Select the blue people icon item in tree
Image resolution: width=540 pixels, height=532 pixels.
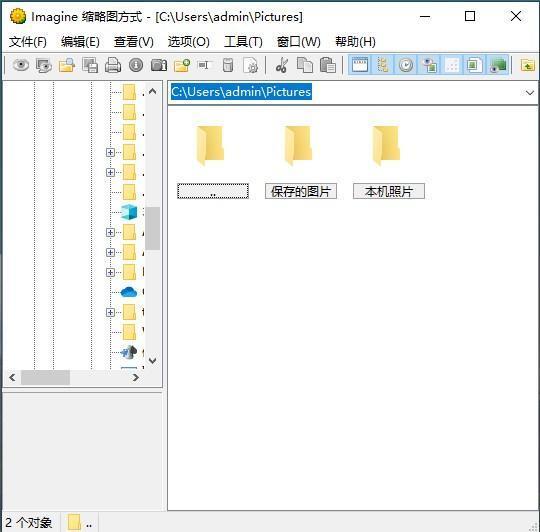click(x=129, y=352)
